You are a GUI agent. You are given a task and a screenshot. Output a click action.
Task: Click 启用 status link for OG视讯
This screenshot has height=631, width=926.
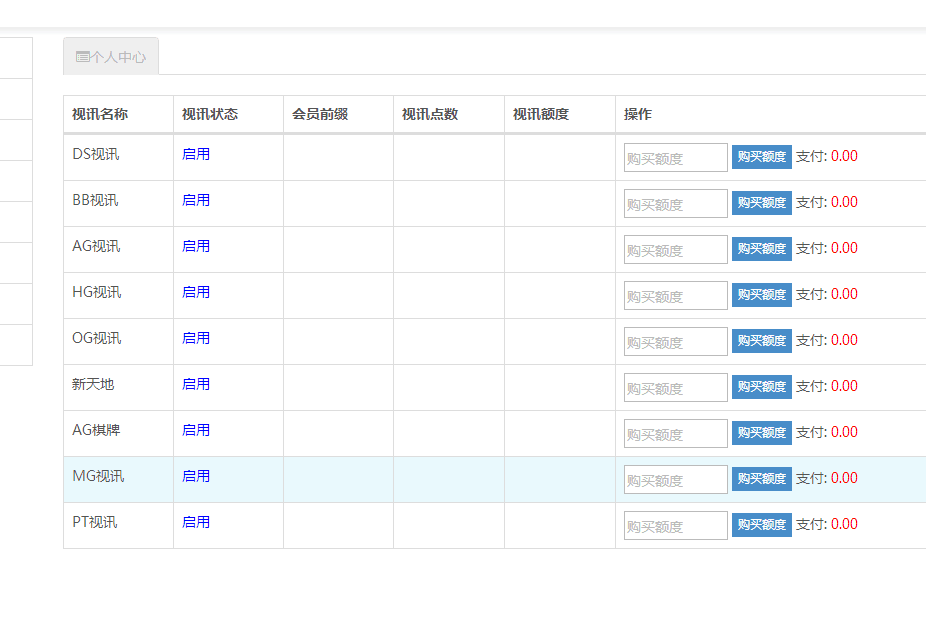[196, 339]
